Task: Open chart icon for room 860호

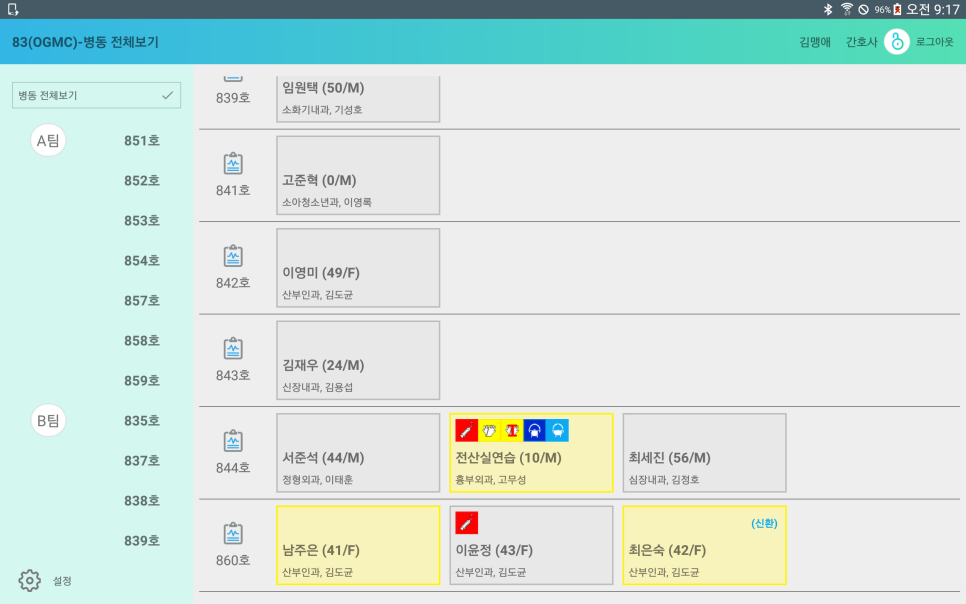Action: (233, 534)
